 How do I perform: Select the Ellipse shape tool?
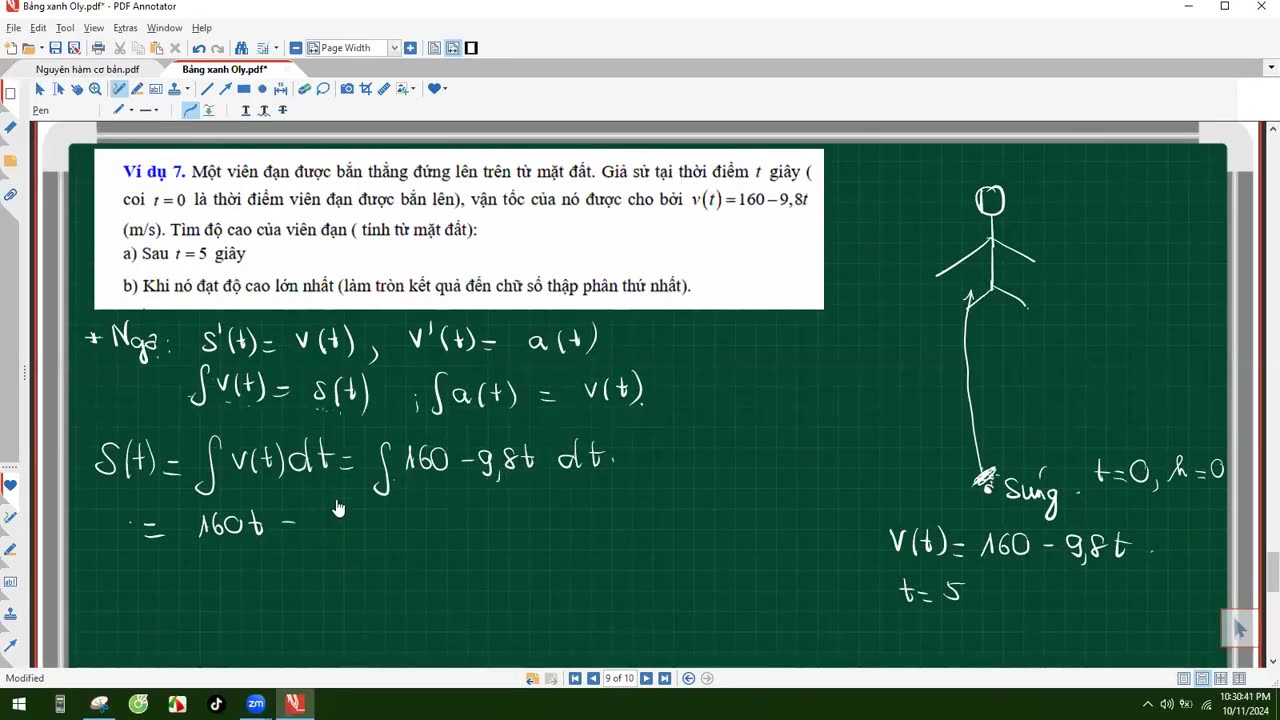[x=262, y=89]
